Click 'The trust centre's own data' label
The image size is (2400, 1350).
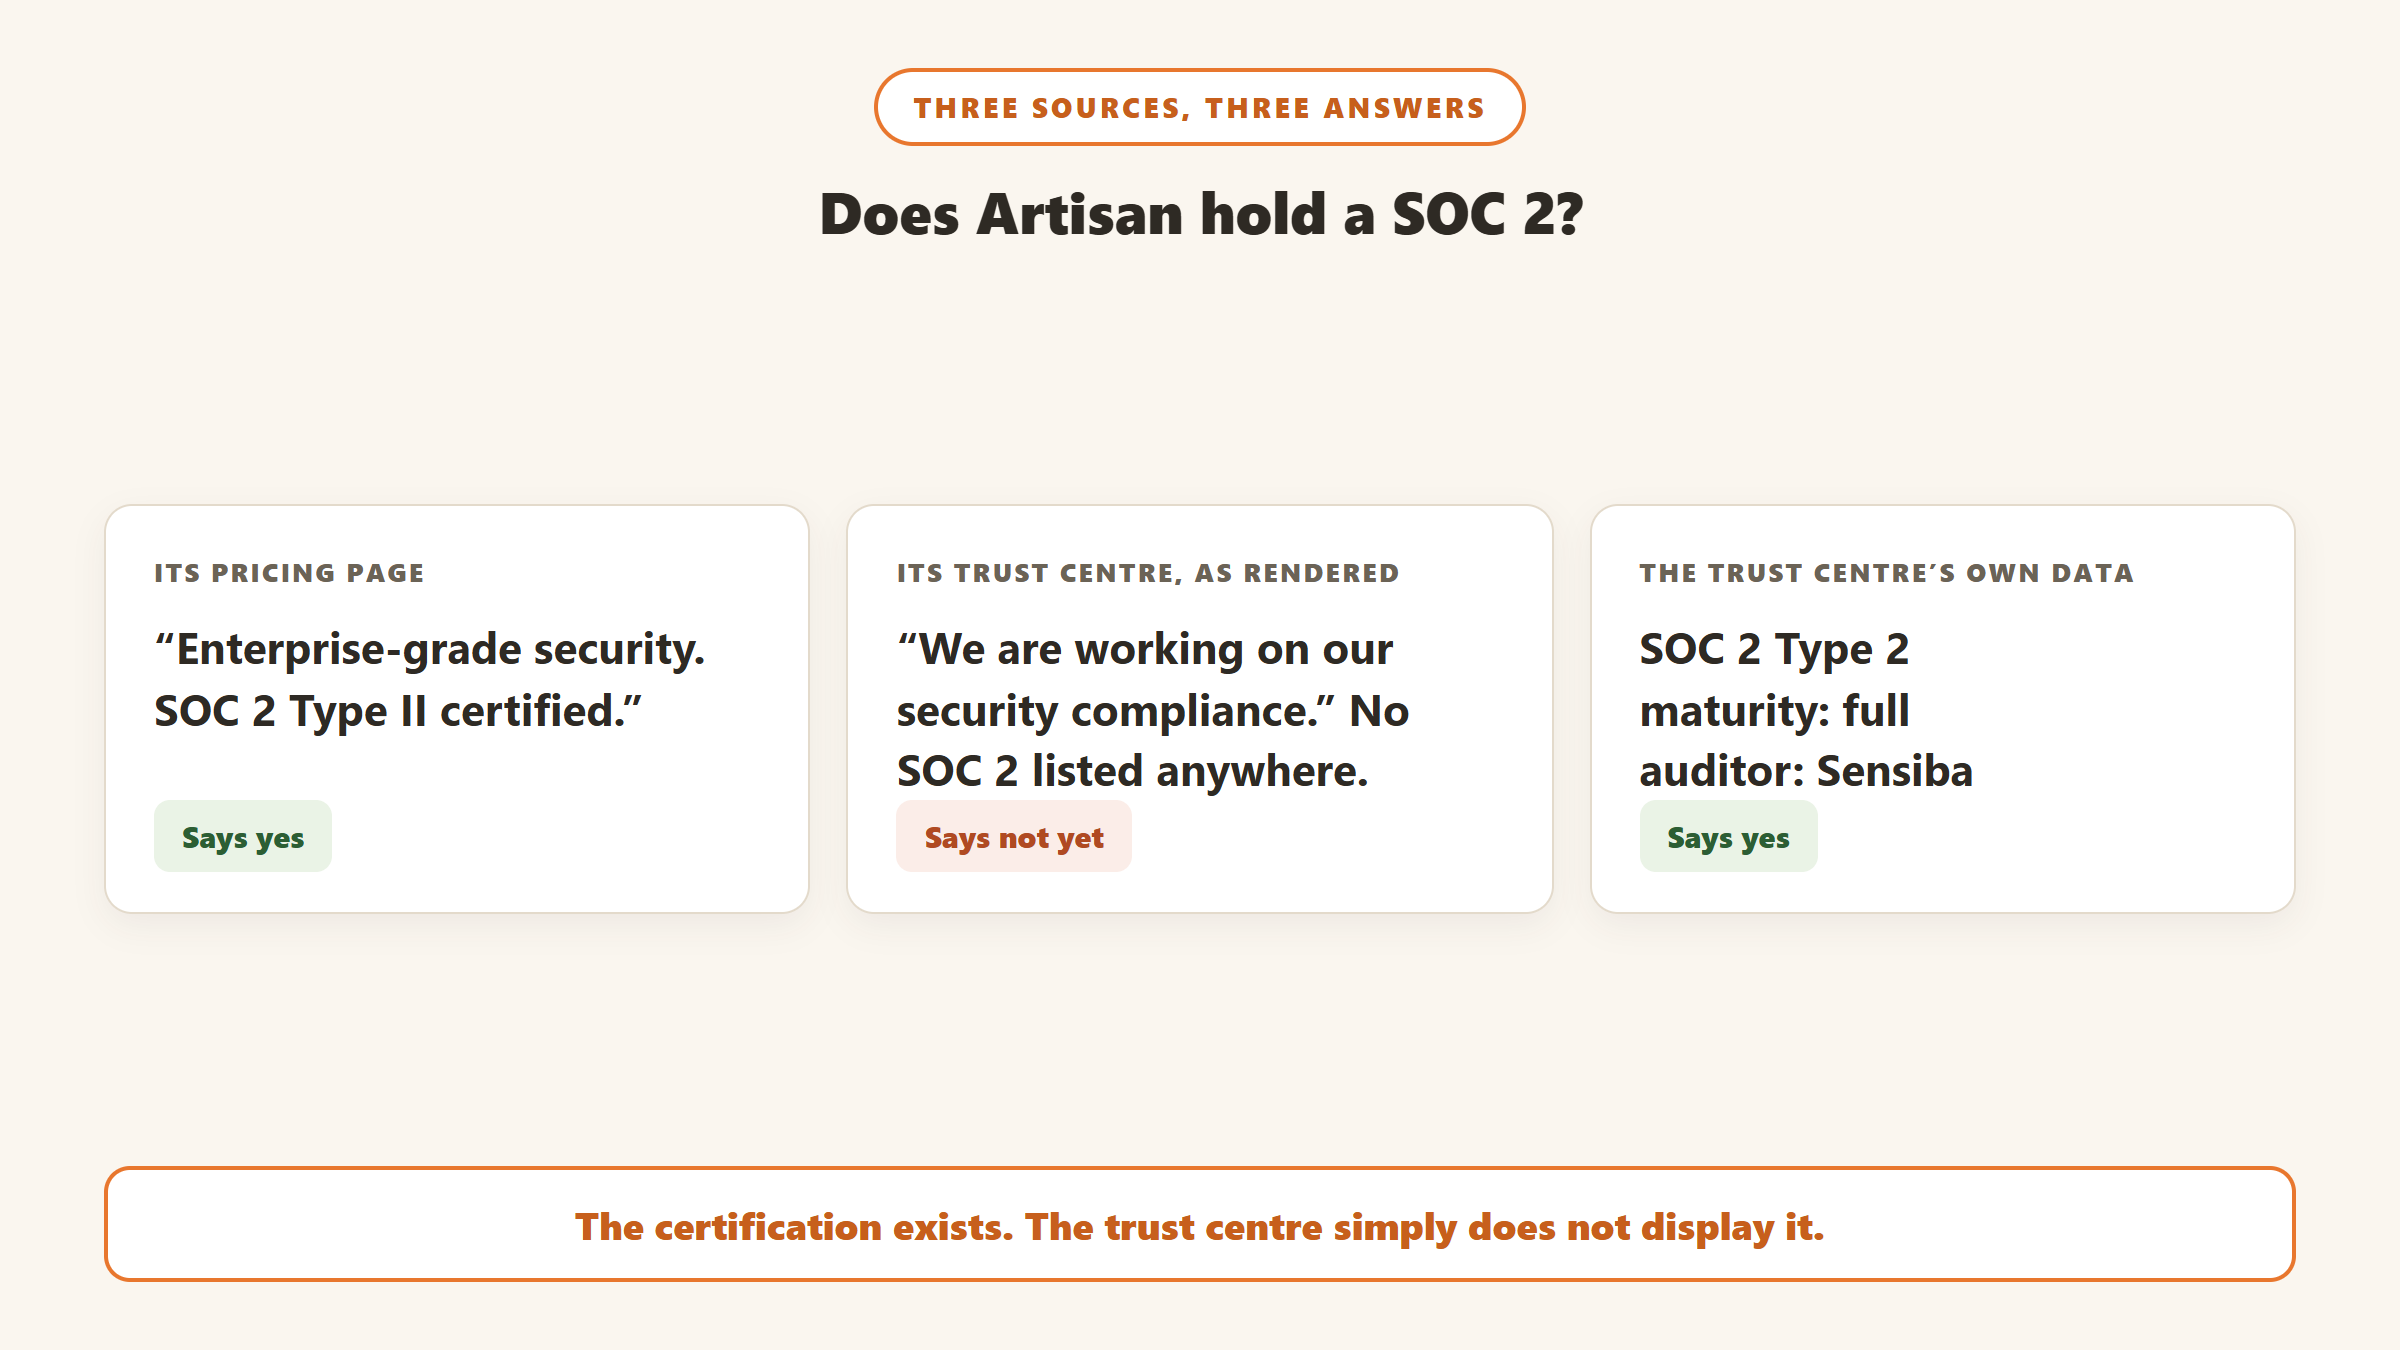point(1886,573)
